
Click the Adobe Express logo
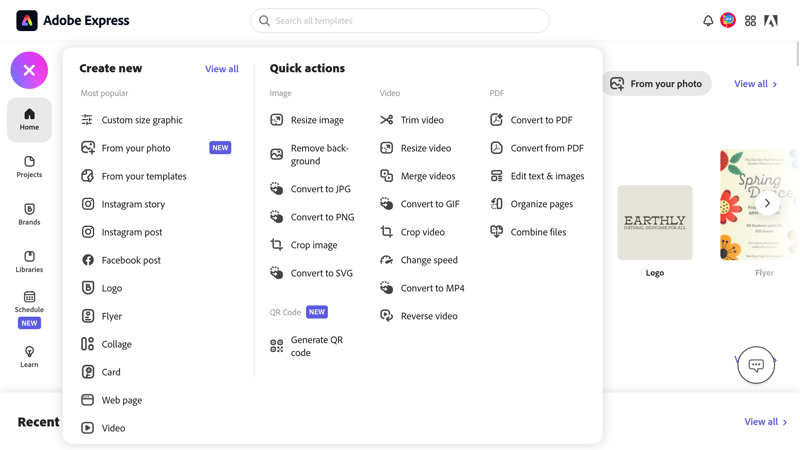(x=72, y=20)
